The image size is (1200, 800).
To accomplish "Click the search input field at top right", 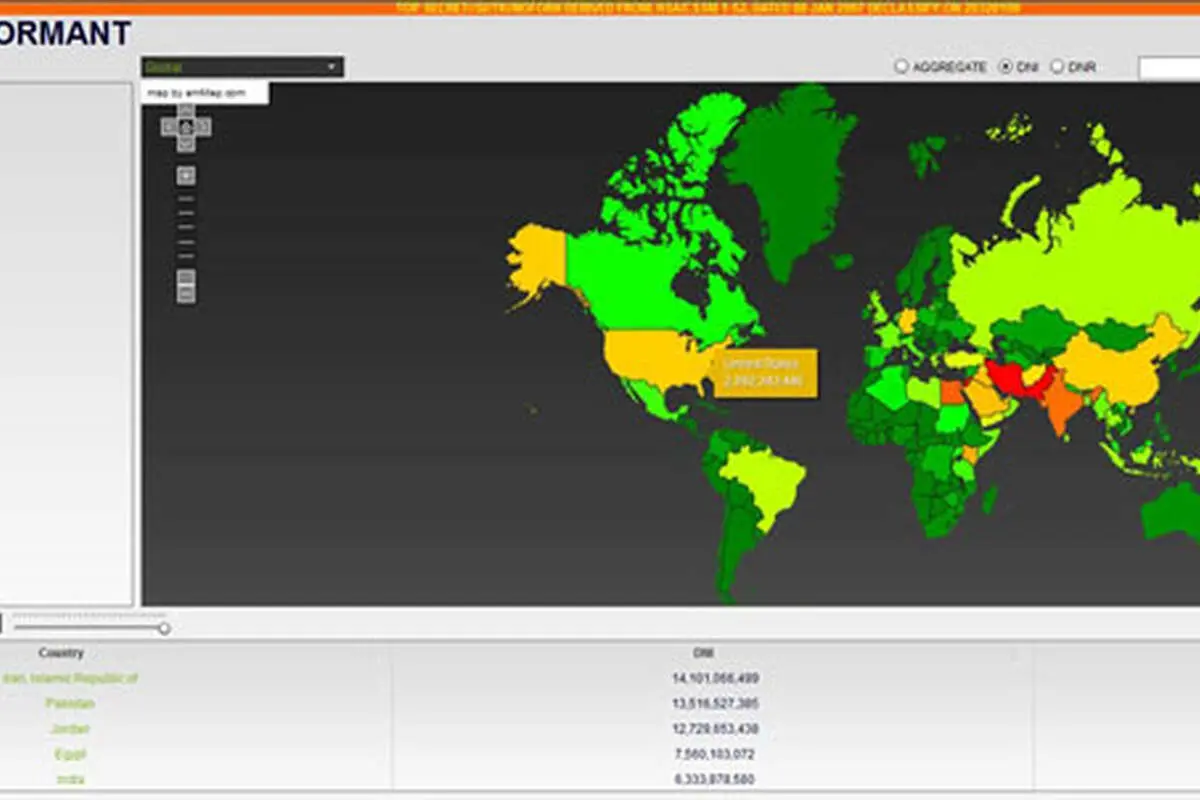I will coord(1169,68).
